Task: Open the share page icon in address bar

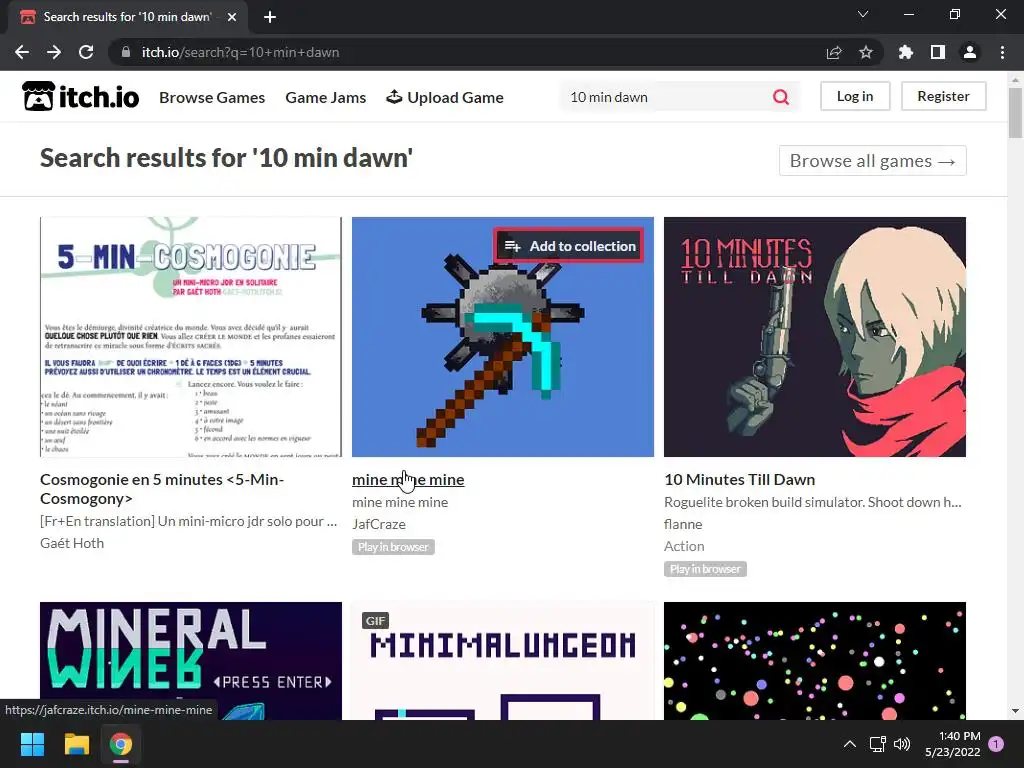Action: 834,52
